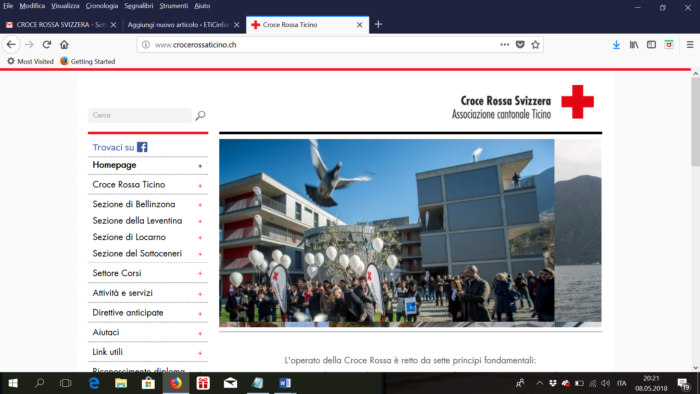This screenshot has height=394, width=700.
Task: Open the Cronologia menu
Action: pyautogui.click(x=102, y=6)
